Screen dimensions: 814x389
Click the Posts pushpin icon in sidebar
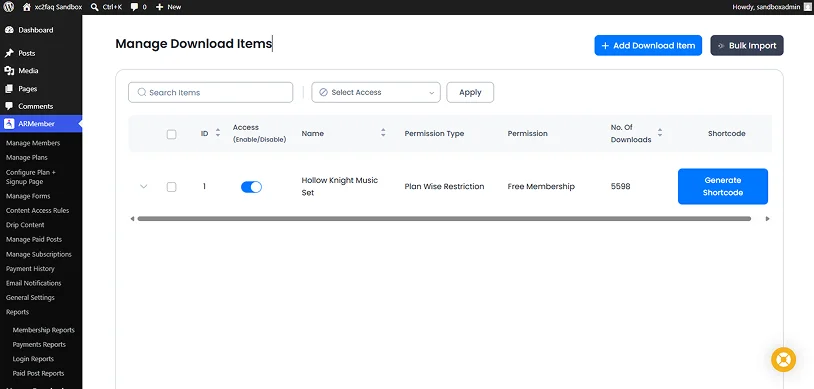point(9,53)
